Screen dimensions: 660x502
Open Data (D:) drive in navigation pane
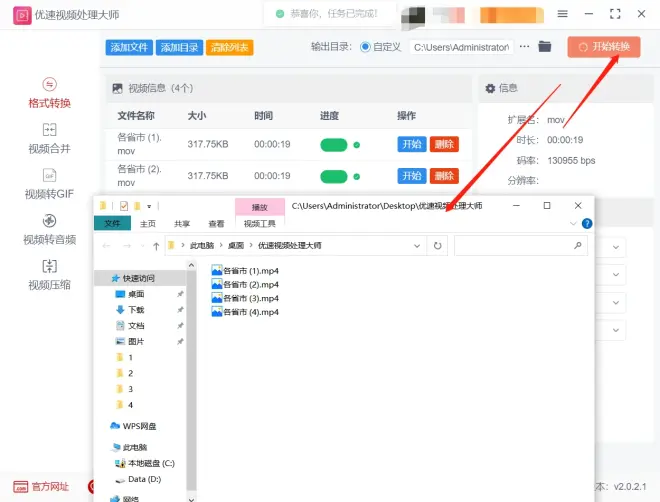point(144,479)
